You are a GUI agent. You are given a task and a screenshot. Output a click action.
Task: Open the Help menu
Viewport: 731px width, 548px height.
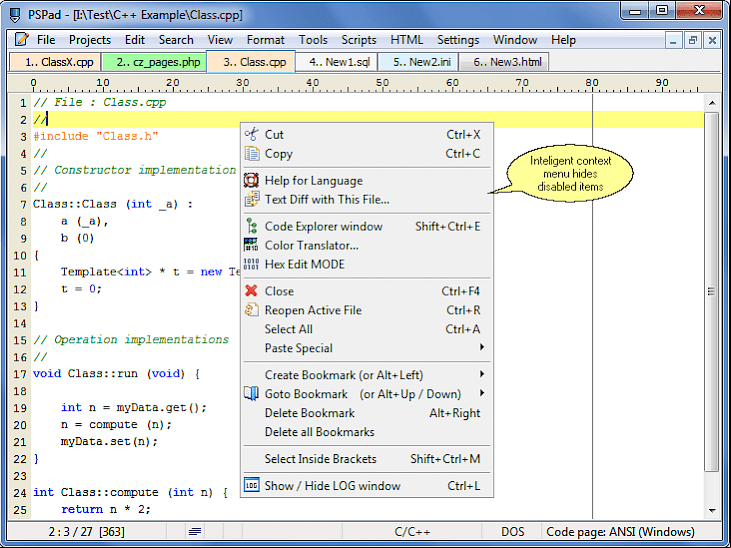(x=564, y=40)
